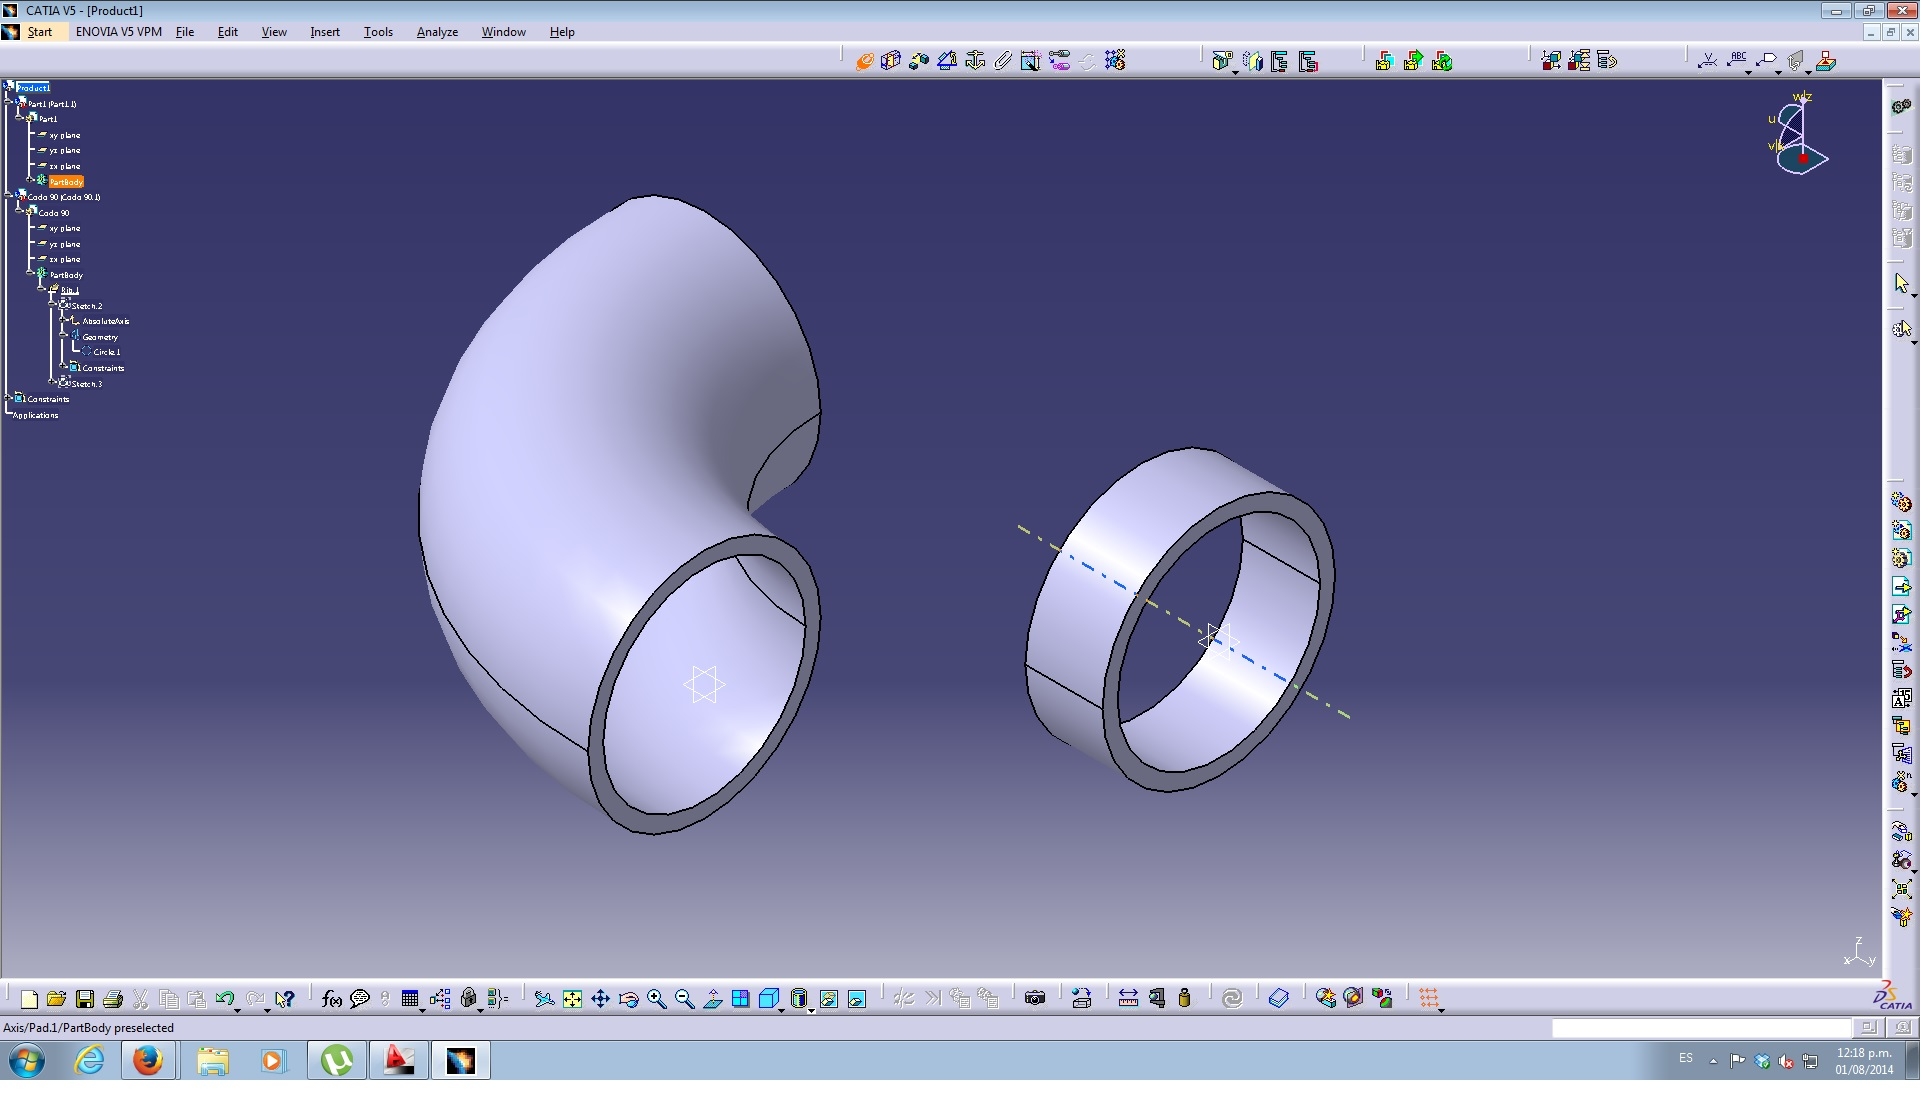Expand the orange highlighted PartBody node
1928x1096 pixels.
pos(31,180)
